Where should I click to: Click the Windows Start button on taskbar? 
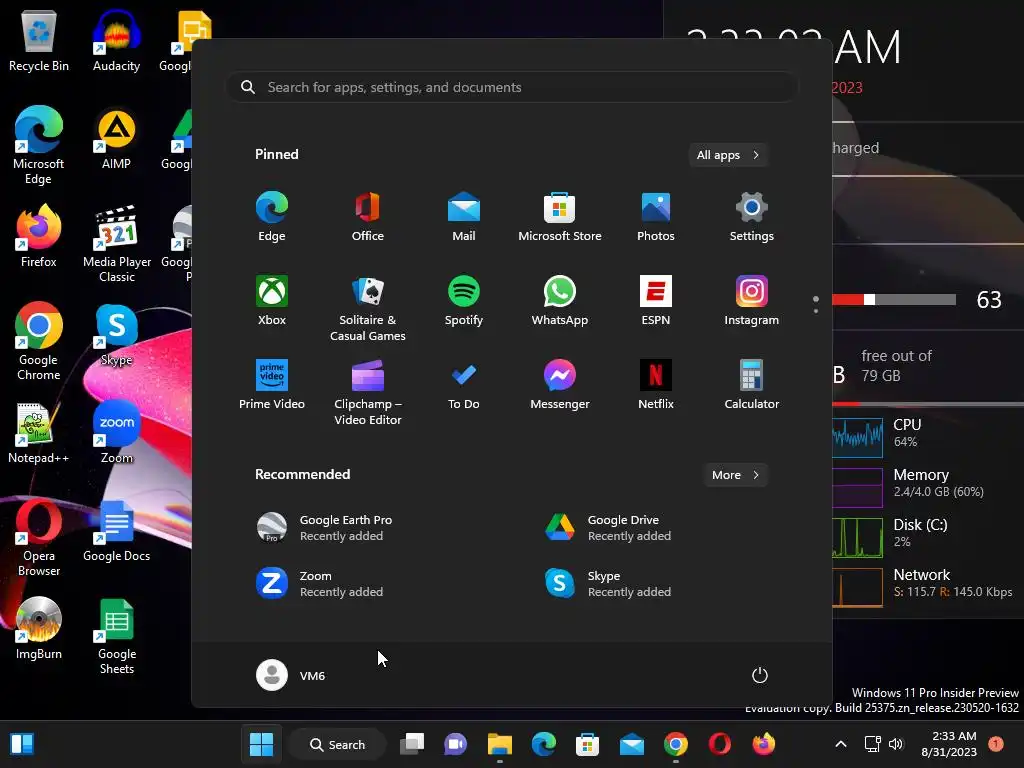[262, 744]
